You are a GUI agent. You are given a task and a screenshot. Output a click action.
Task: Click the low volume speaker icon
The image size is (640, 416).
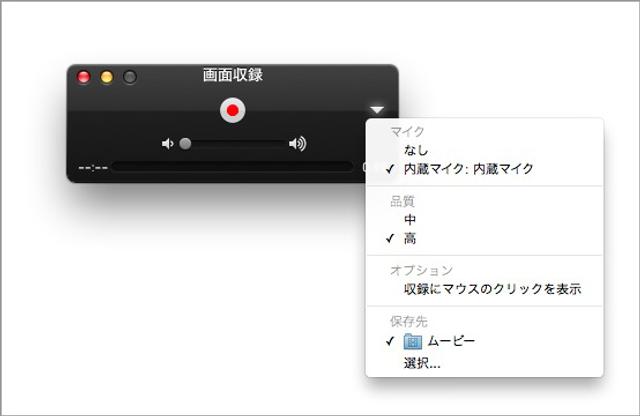(167, 144)
